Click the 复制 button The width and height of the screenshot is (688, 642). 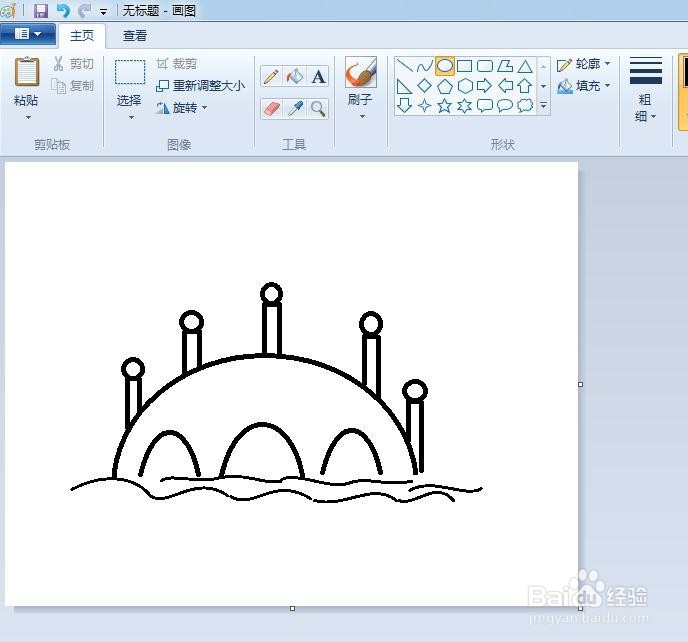click(73, 86)
